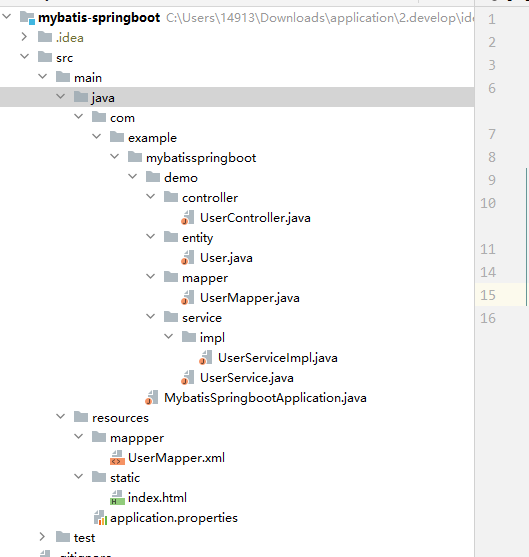Collapse the java folder
The height and width of the screenshot is (557, 529).
pos(61,96)
